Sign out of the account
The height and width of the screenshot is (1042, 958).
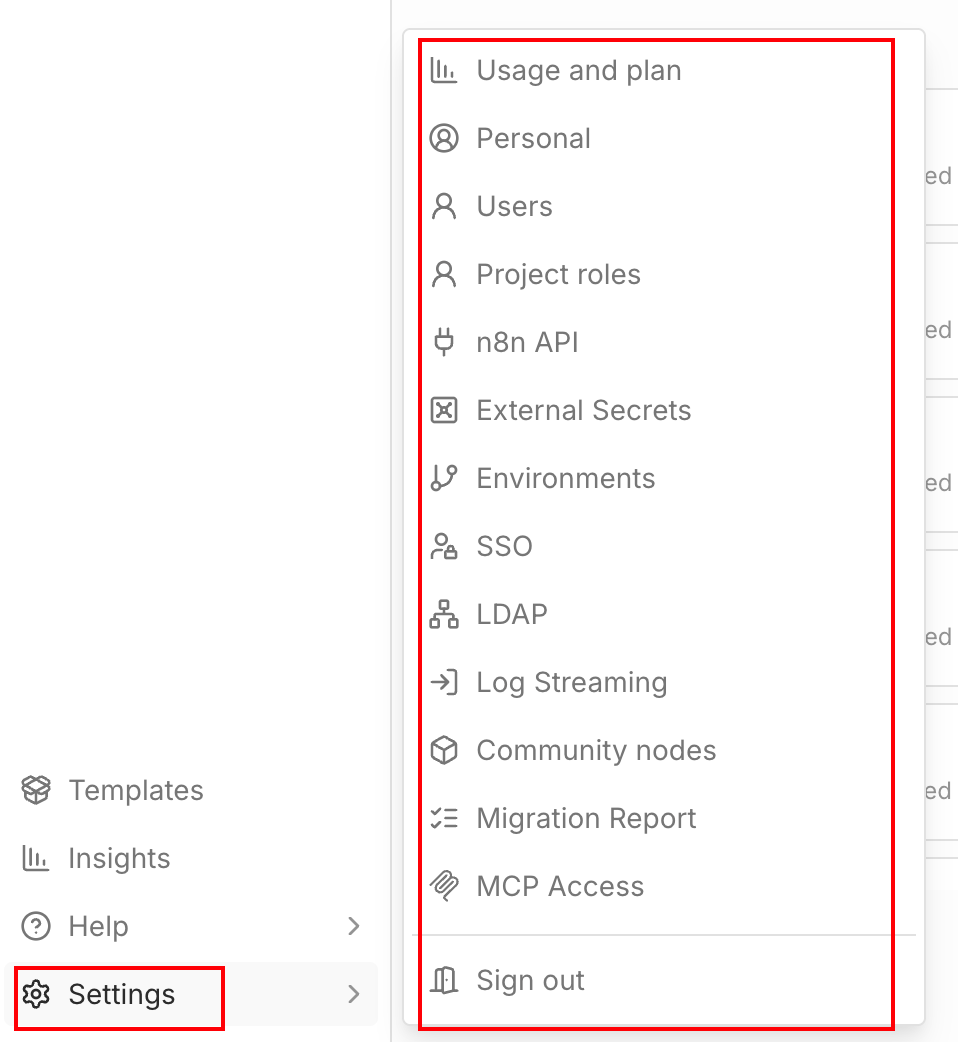tap(530, 981)
